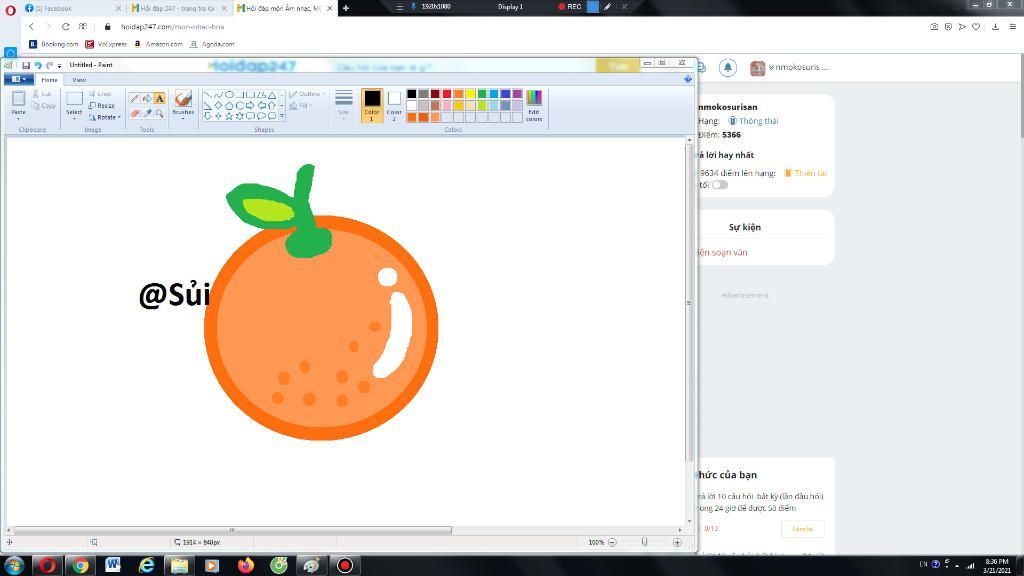
Task: Click the Resize button in Paint
Action: [x=102, y=106]
